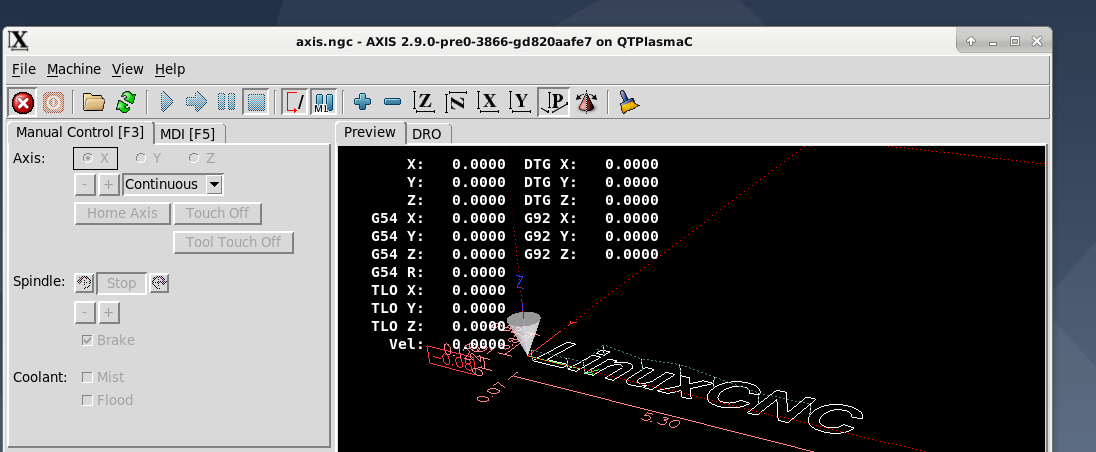Switch to Z top view

tap(424, 103)
